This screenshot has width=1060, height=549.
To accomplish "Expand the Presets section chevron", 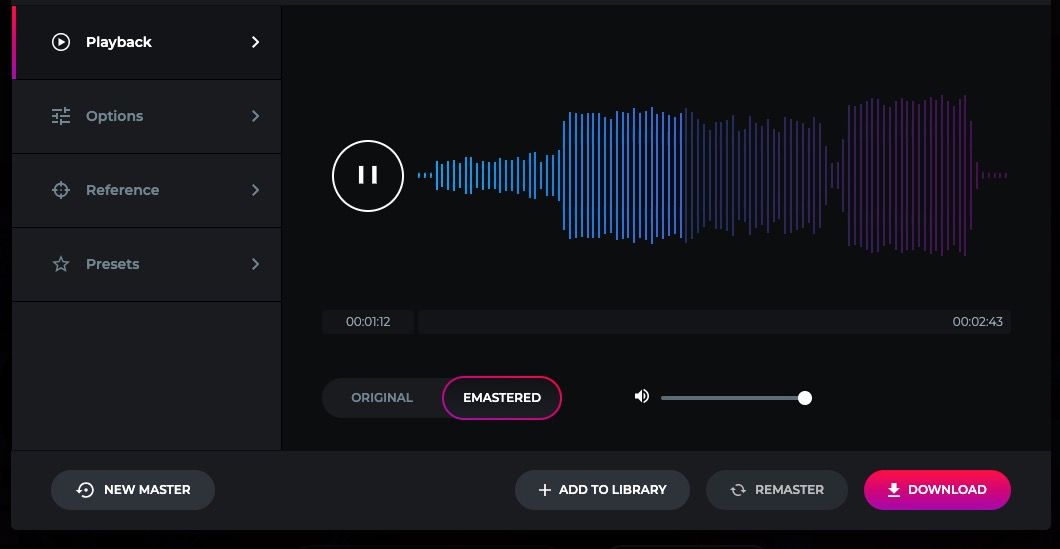I will pos(256,264).
